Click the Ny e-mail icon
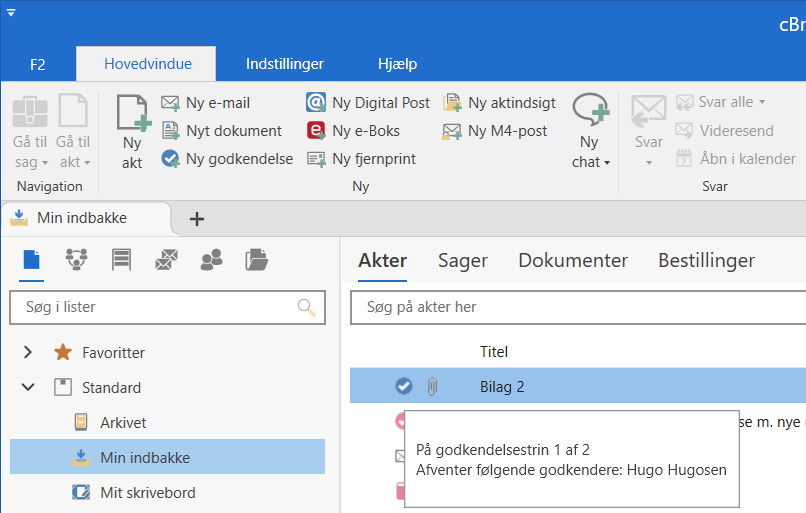The width and height of the screenshot is (806, 513). point(170,103)
